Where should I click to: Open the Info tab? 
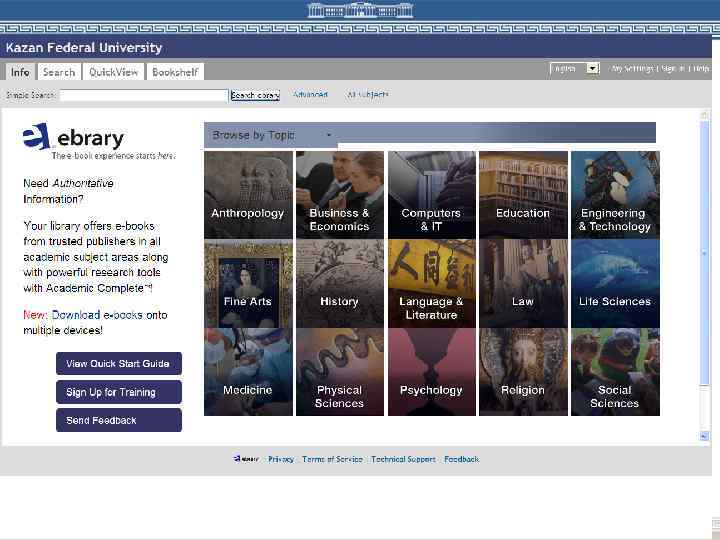click(20, 72)
